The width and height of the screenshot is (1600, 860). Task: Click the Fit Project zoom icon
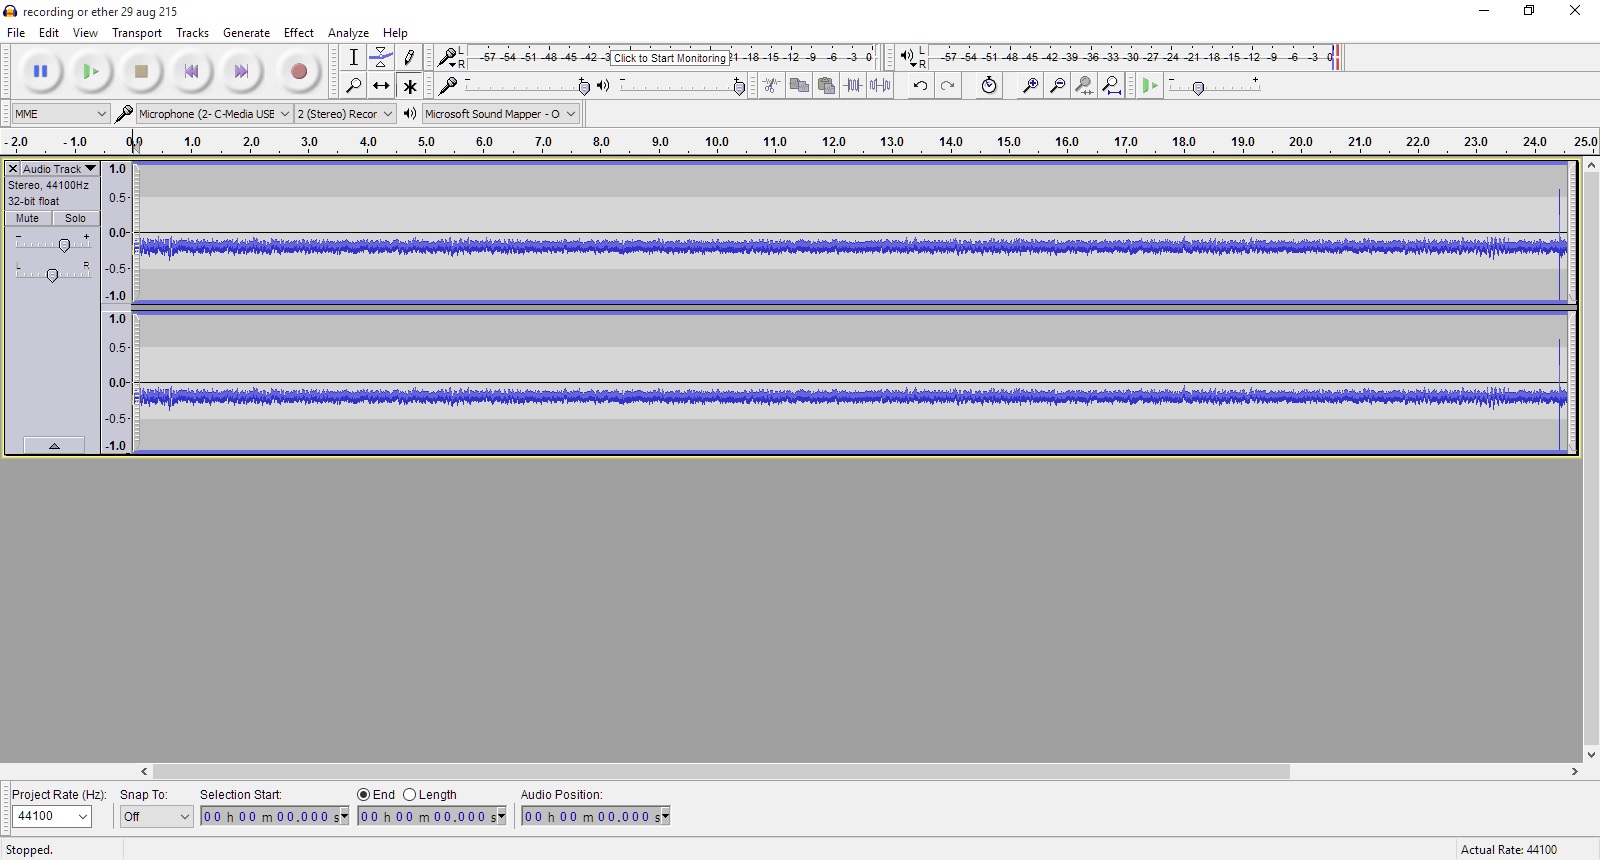(1111, 86)
